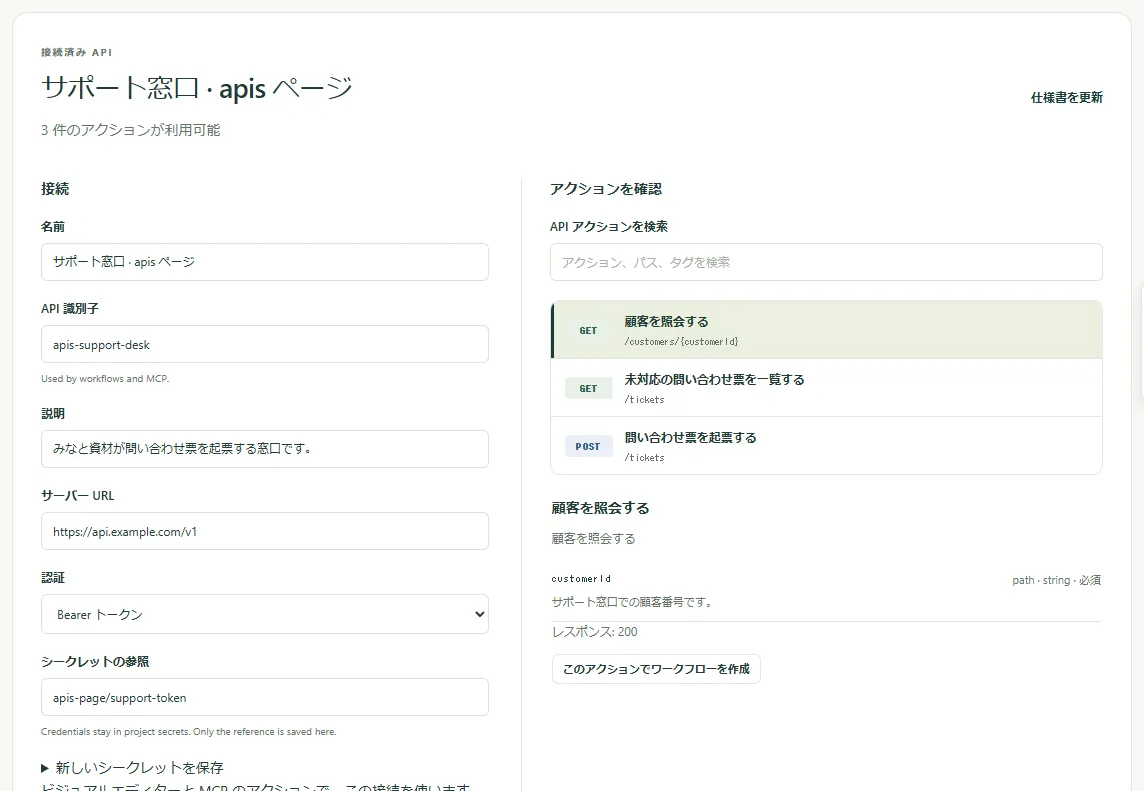
Task: Edit the 名前 input field
Action: (265, 262)
